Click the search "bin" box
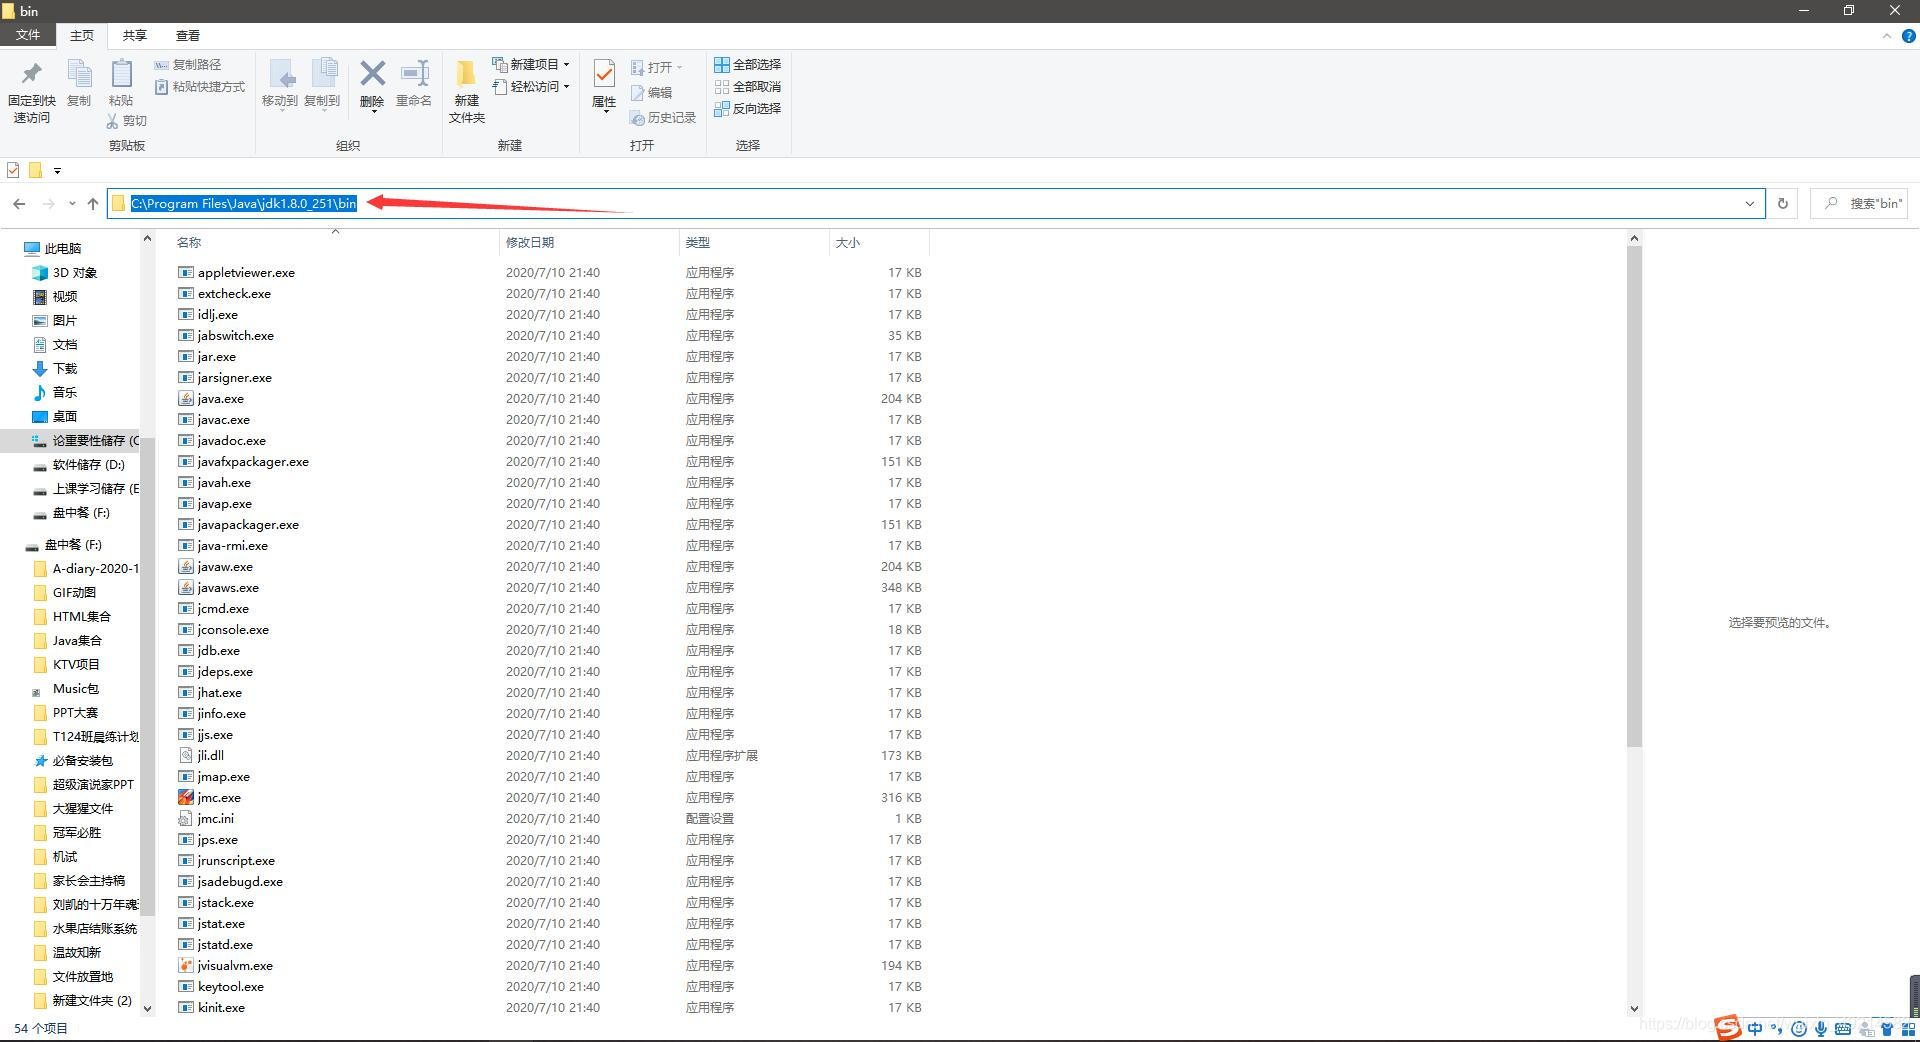The height and width of the screenshot is (1042, 1920). pos(1859,204)
